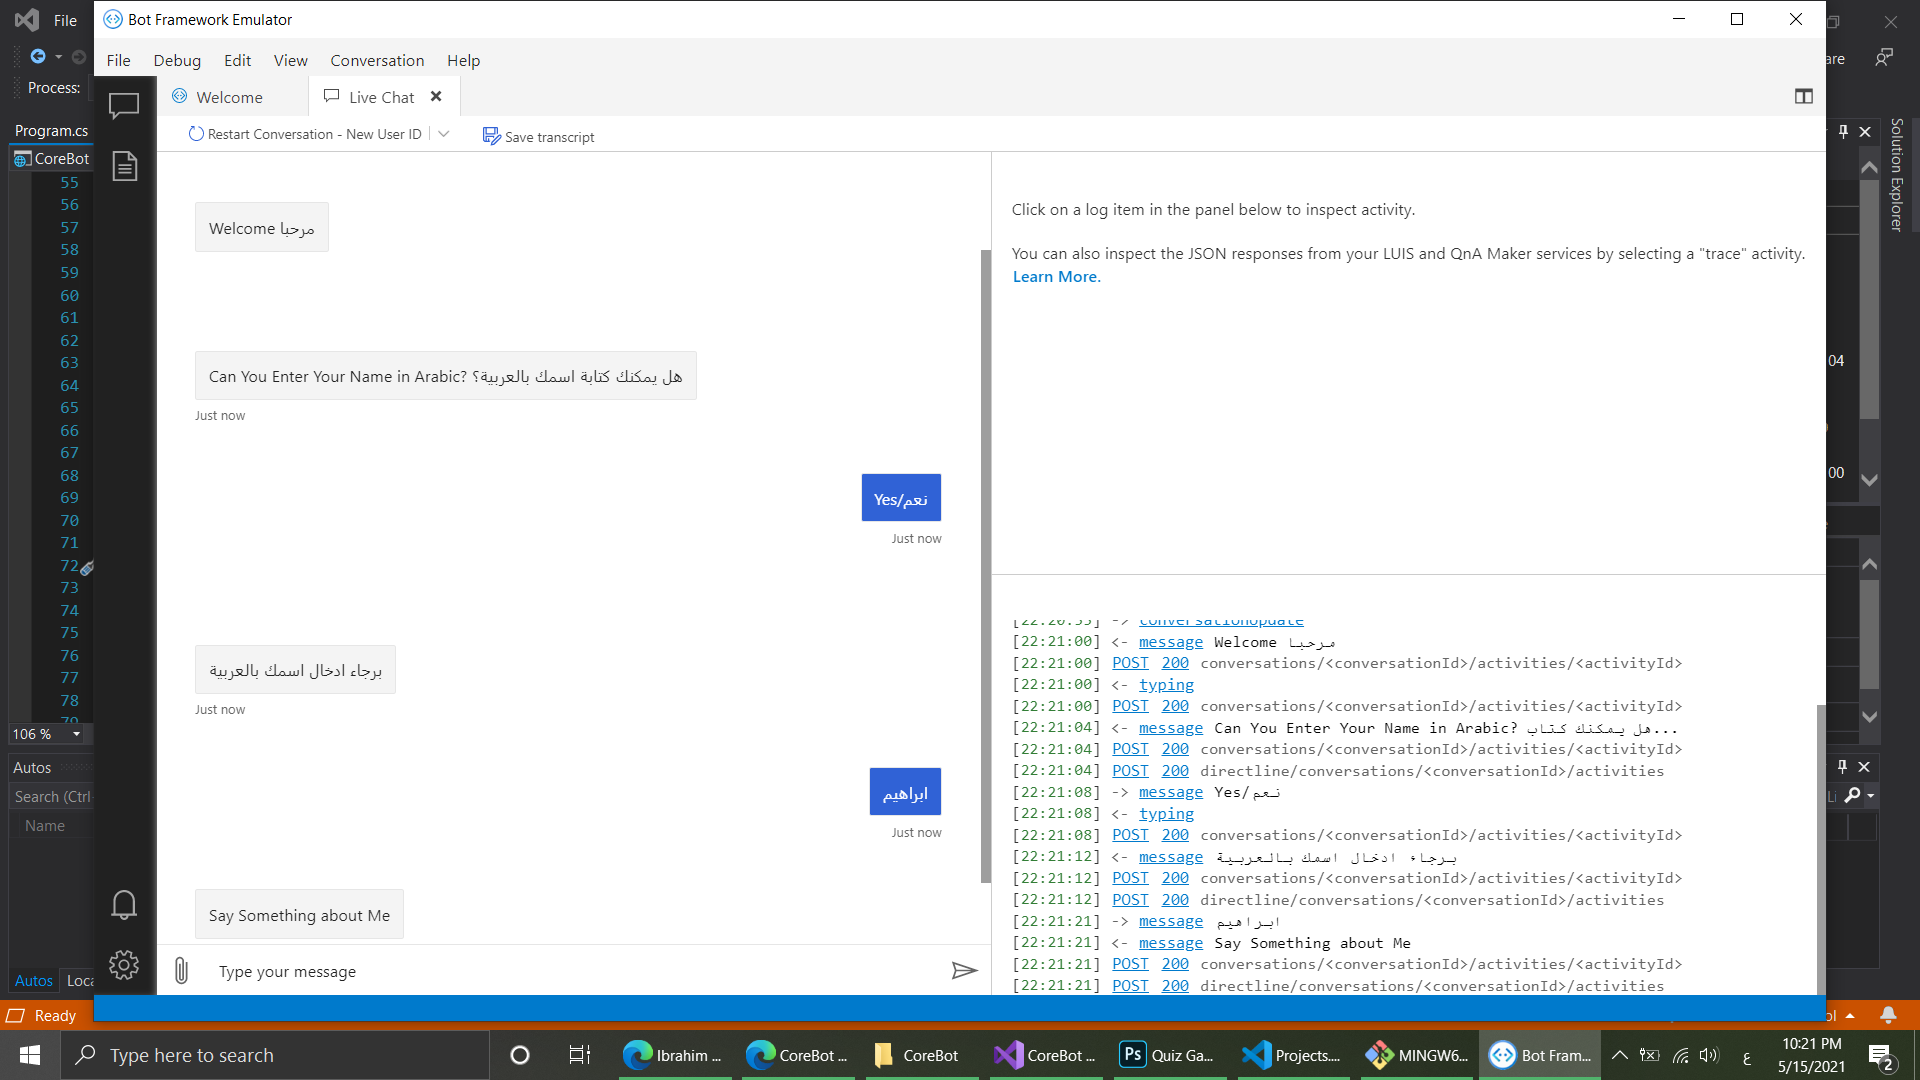Click Visual Studio Search (Ctrl field

click(51, 797)
